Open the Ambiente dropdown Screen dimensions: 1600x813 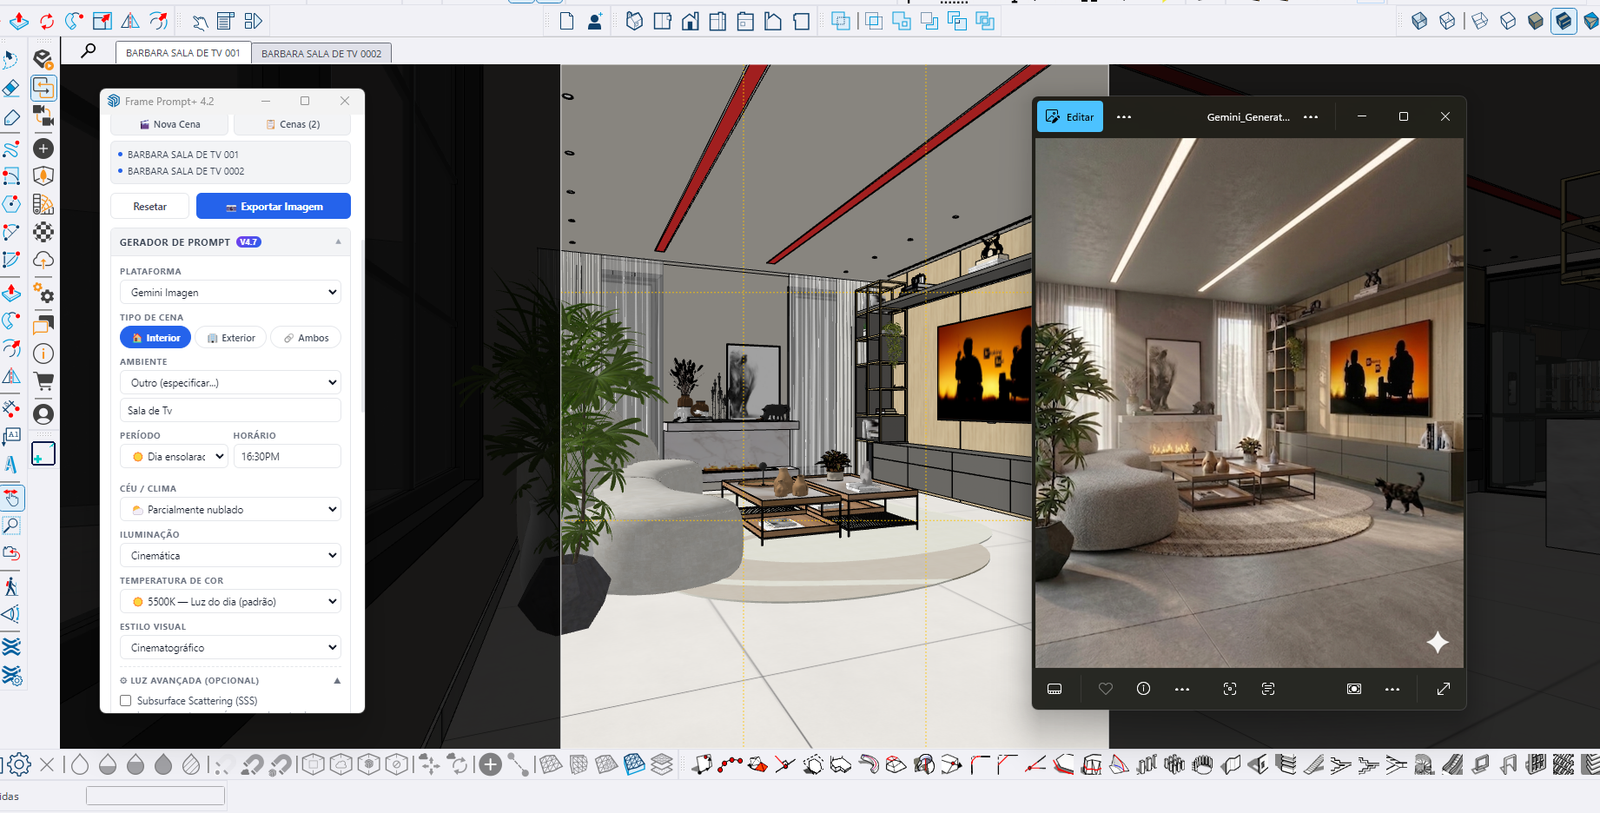point(230,383)
